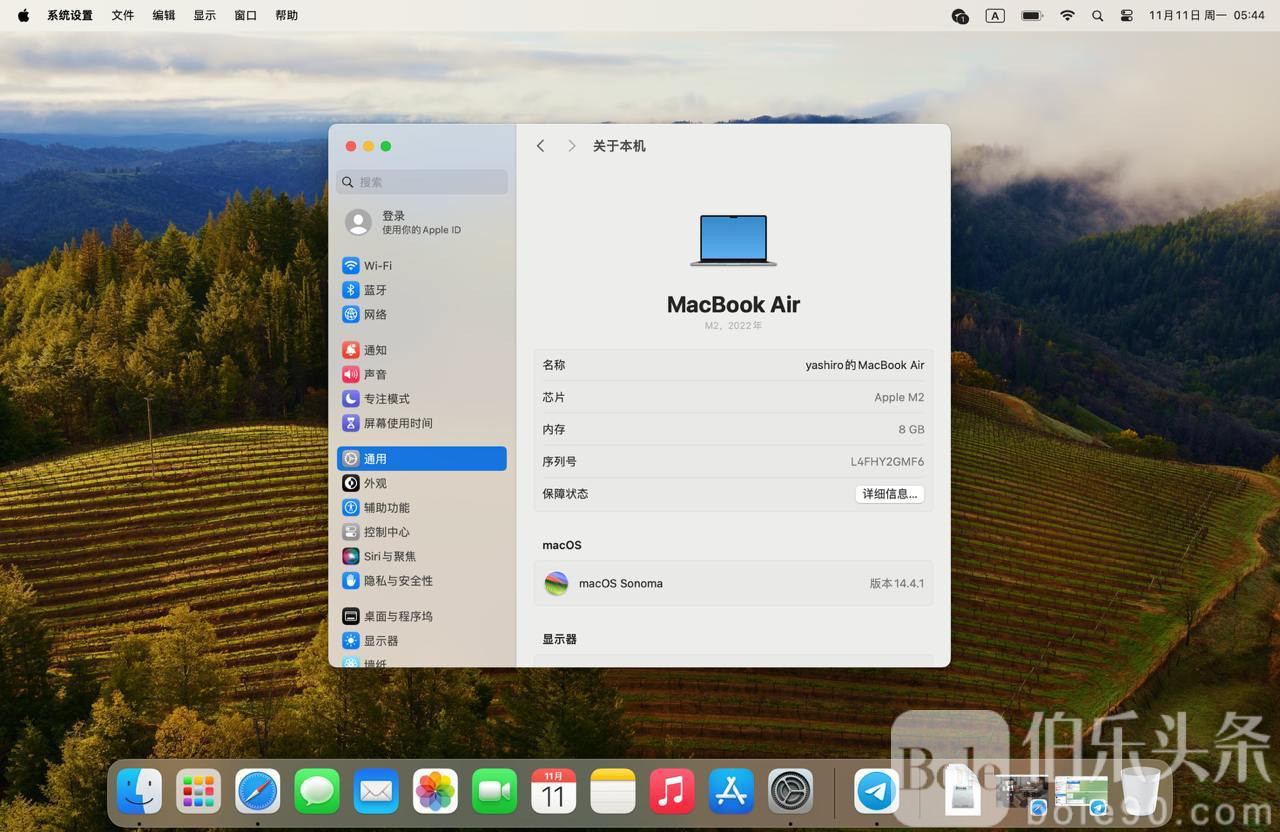Open Screen Time (屏幕使用时间) settings
1280x832 pixels.
397,423
